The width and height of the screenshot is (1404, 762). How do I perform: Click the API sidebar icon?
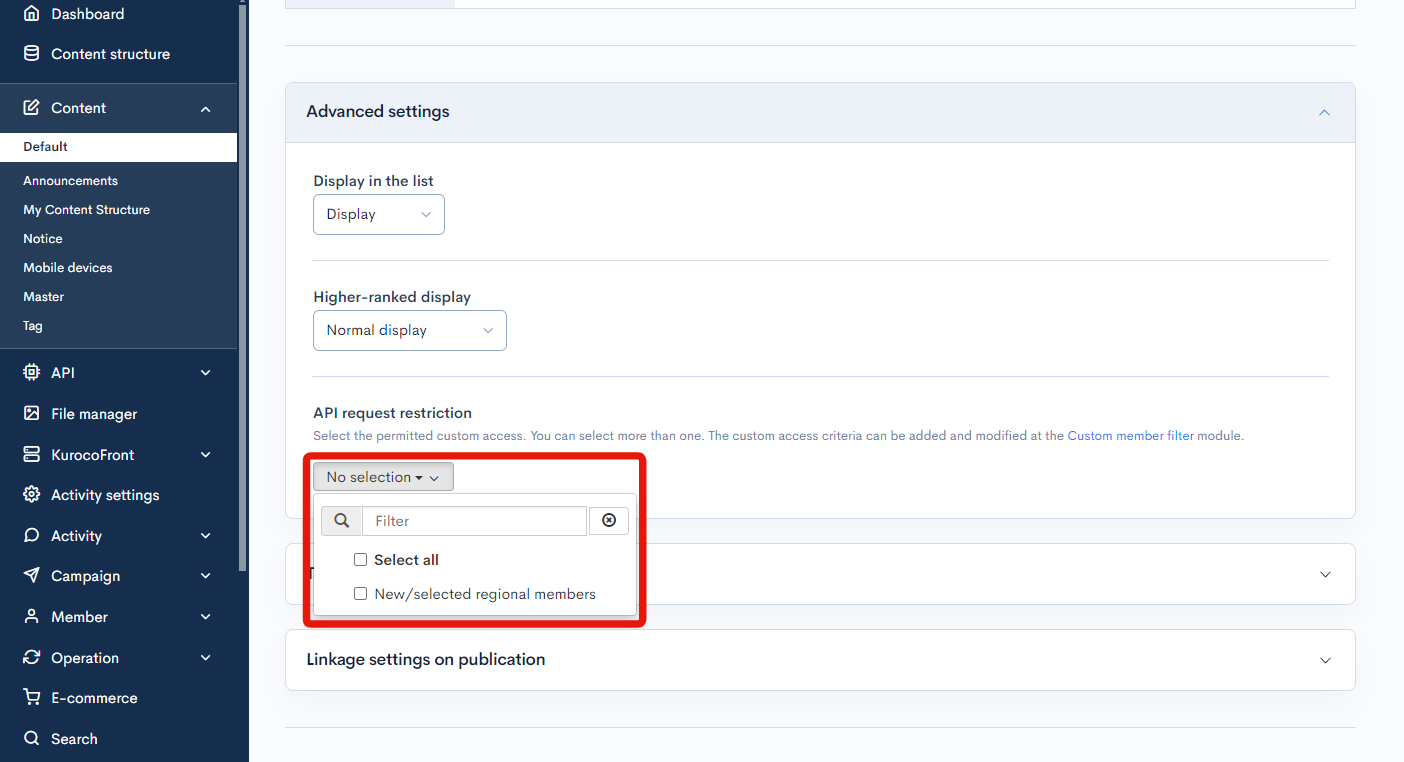(x=32, y=372)
